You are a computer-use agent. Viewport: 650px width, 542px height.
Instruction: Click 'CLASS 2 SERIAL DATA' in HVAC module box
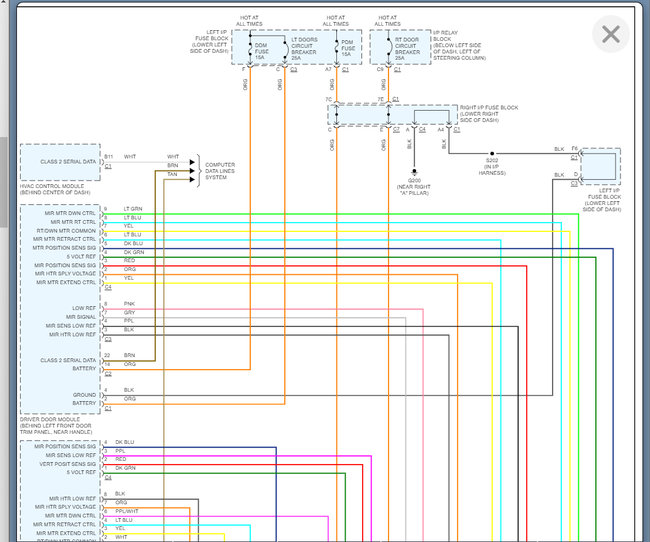[68, 162]
